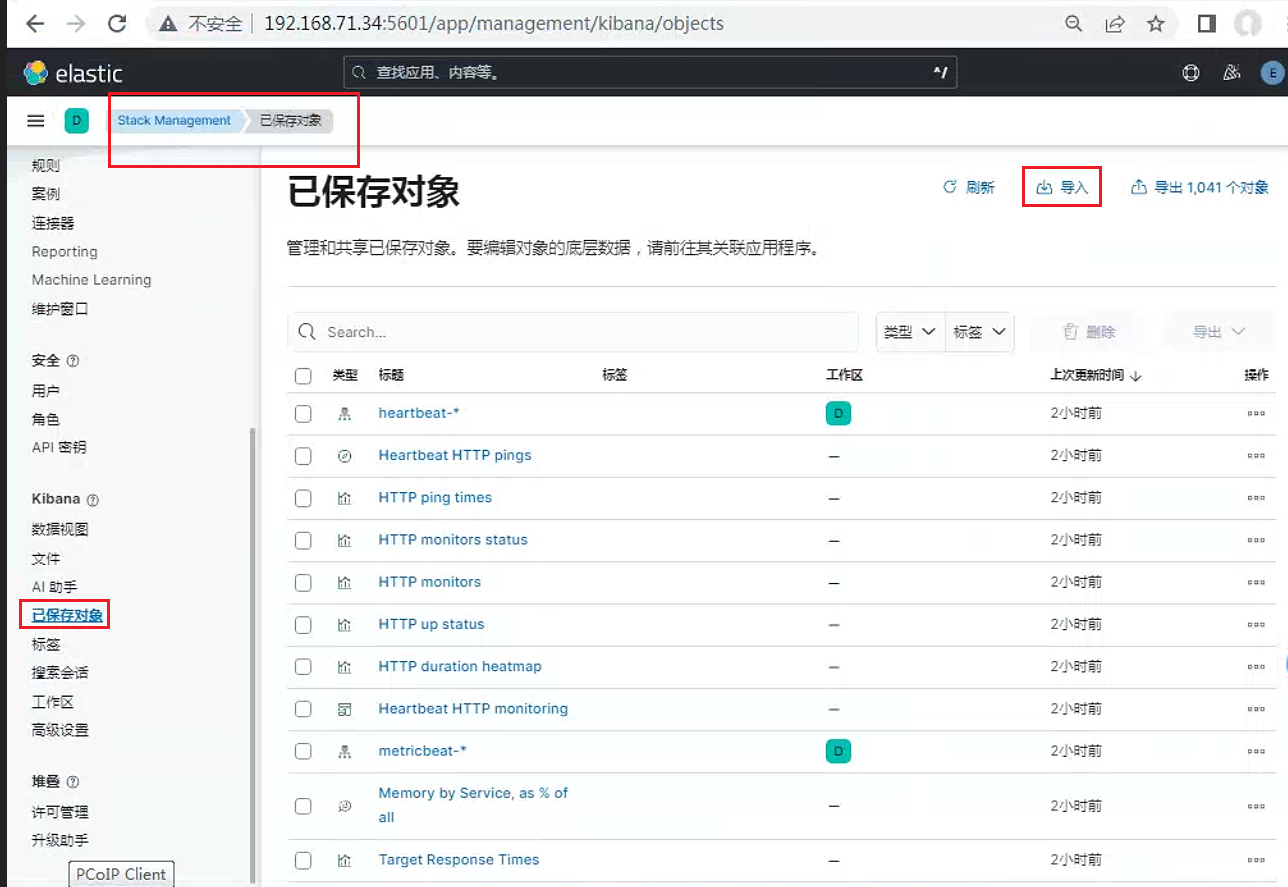Viewport: 1288px width, 887px height.
Task: Bookmark this page with the star icon
Action: click(1156, 23)
